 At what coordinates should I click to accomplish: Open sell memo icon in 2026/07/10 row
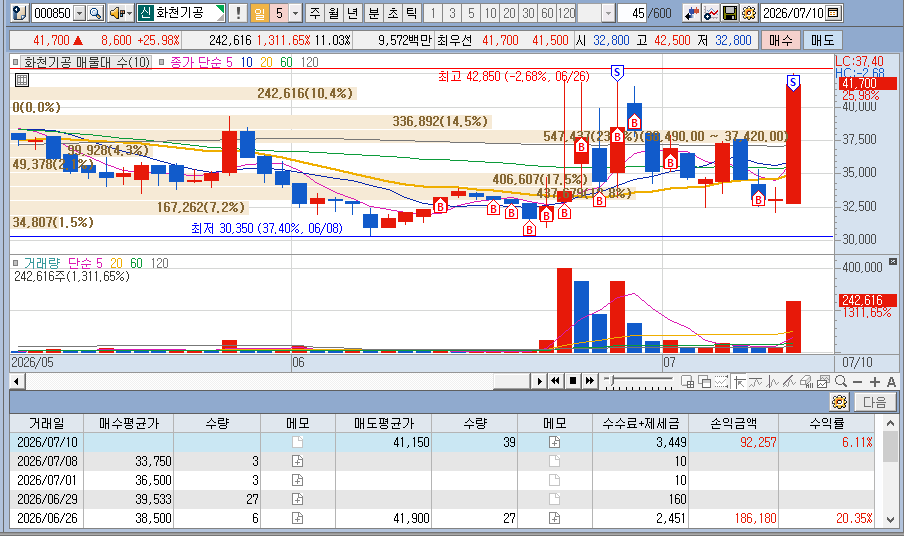click(x=554, y=442)
